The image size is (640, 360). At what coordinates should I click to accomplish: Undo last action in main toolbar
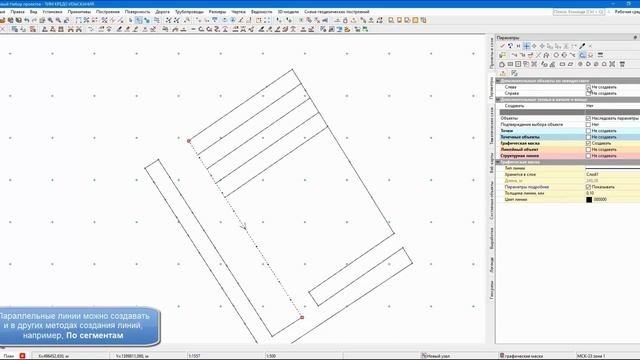click(27, 20)
